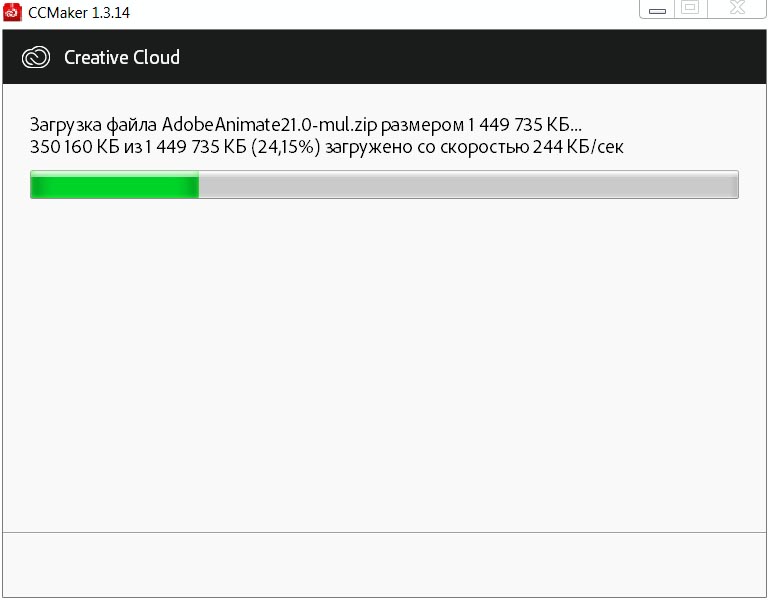This screenshot has width=769, height=600.
Task: Click the CCMaker red app icon in title bar
Action: pyautogui.click(x=12, y=12)
